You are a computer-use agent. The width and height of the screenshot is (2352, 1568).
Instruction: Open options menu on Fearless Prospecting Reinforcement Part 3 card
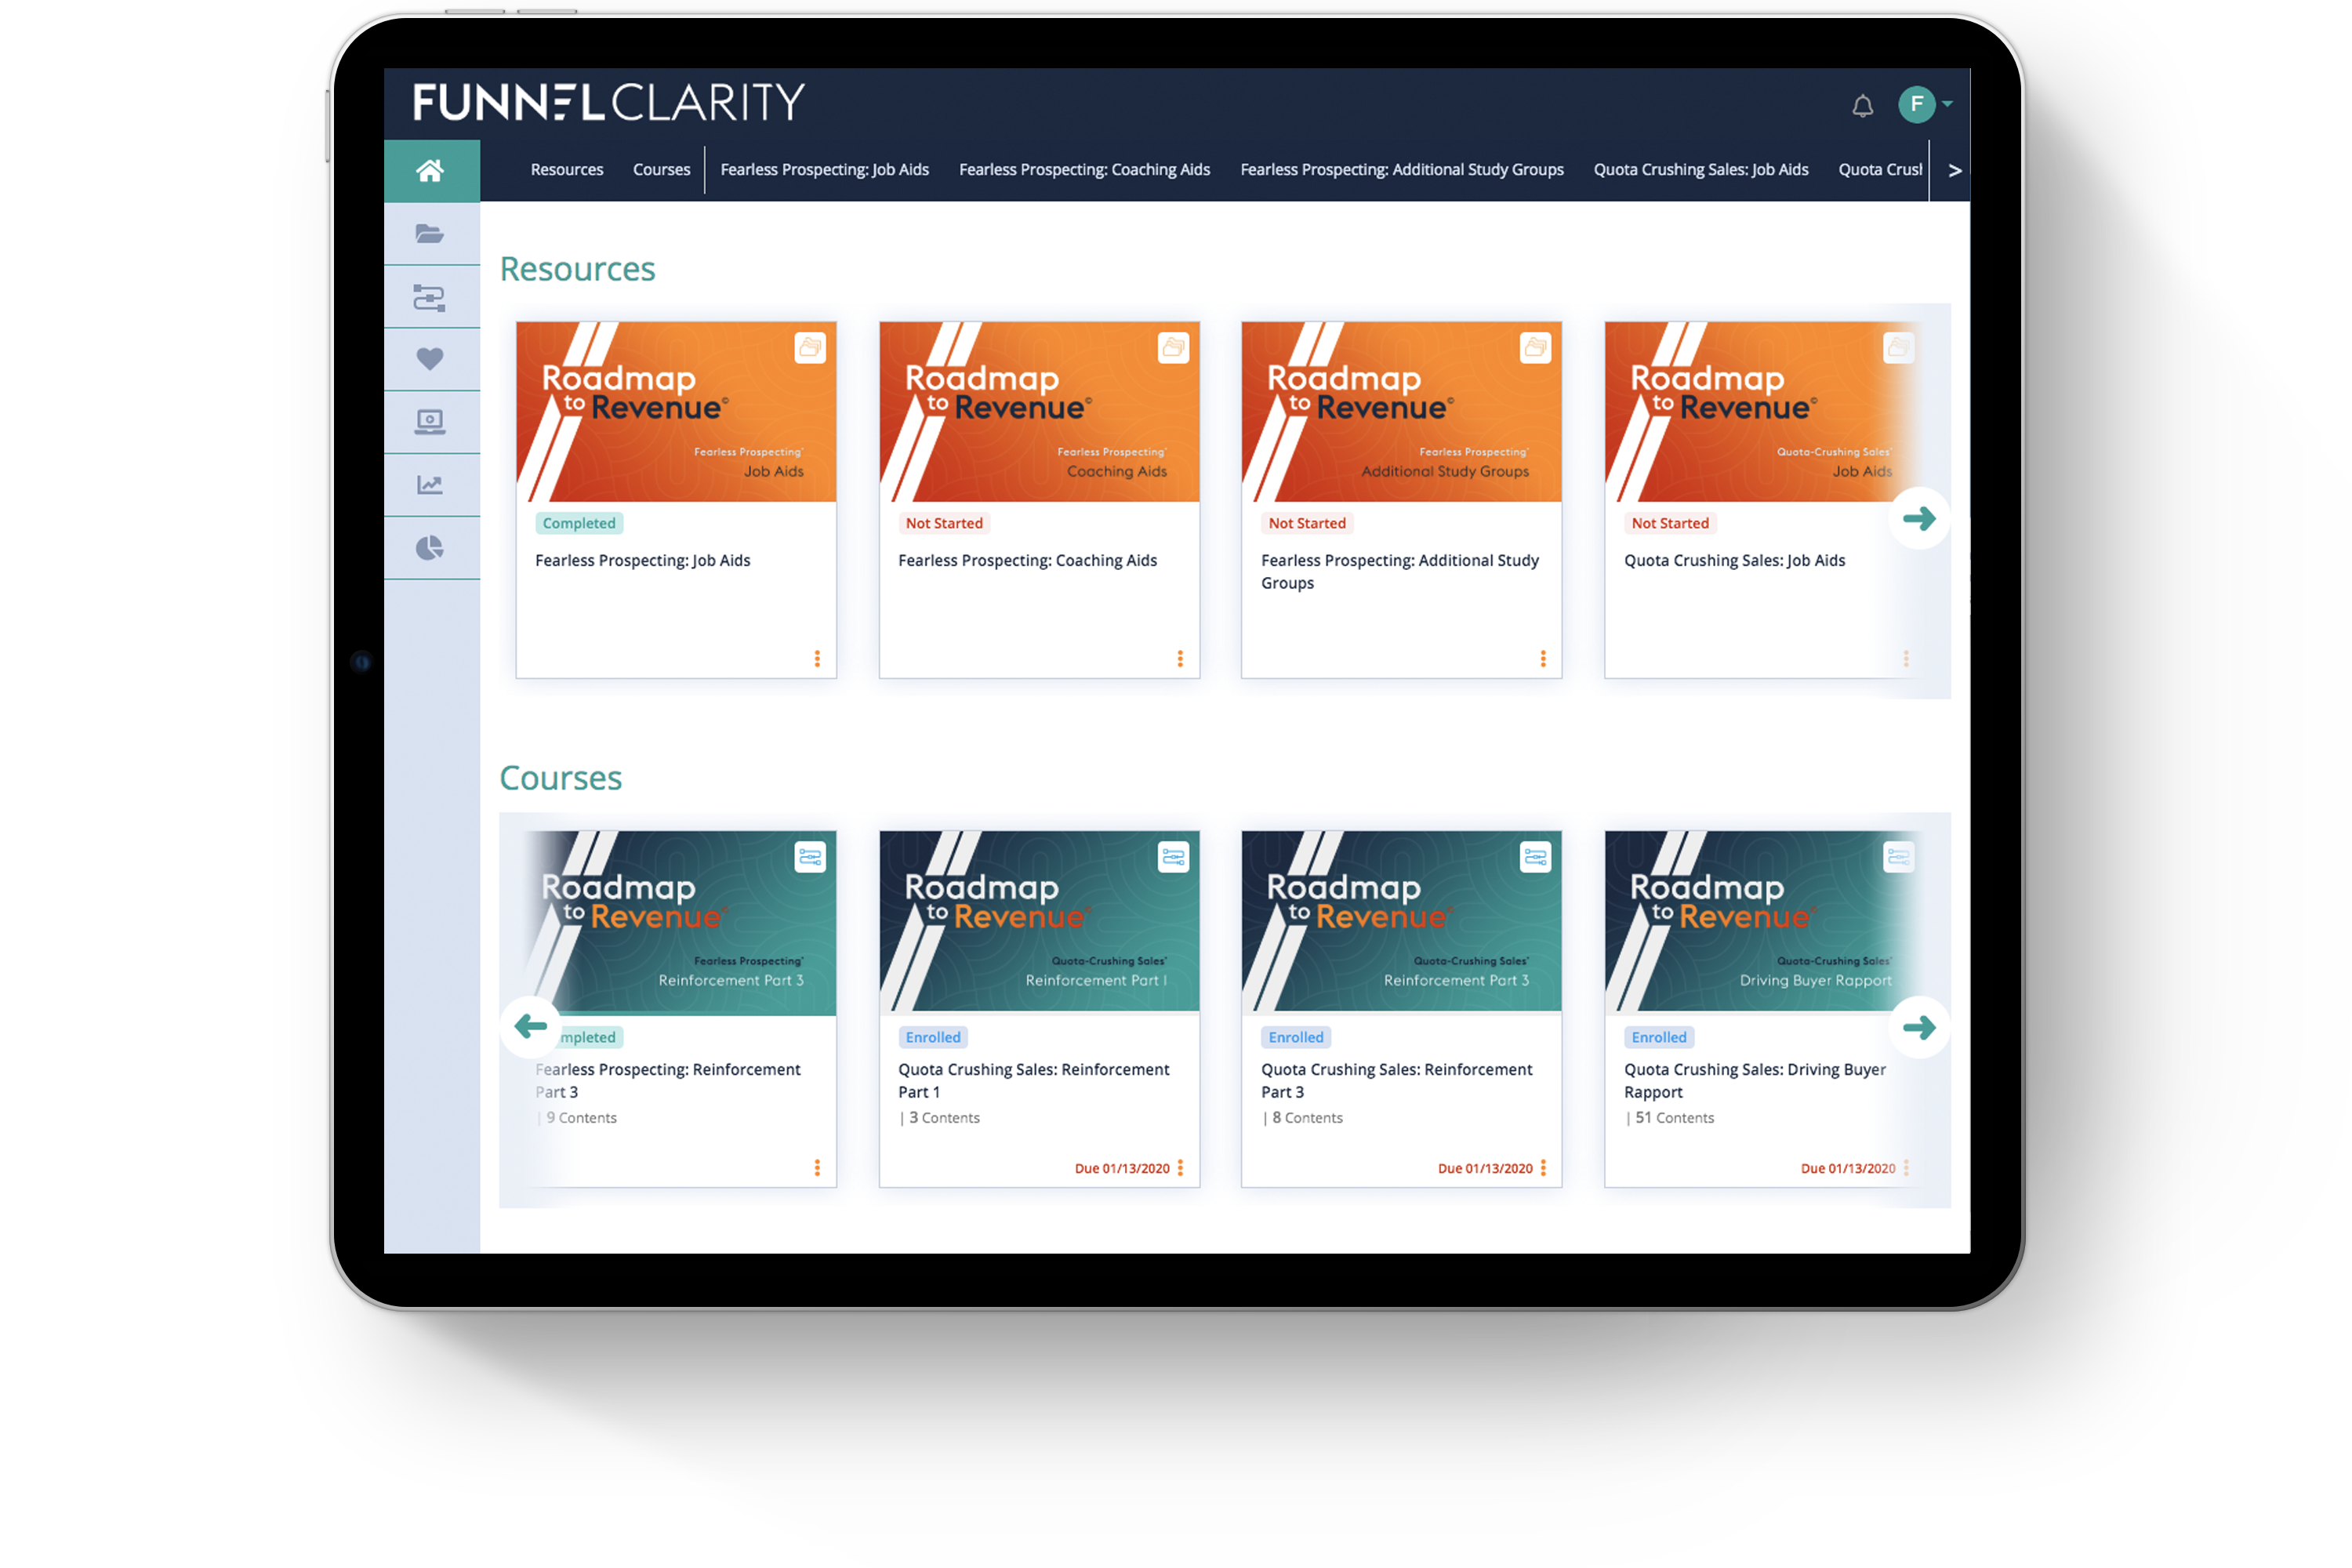pyautogui.click(x=817, y=1168)
